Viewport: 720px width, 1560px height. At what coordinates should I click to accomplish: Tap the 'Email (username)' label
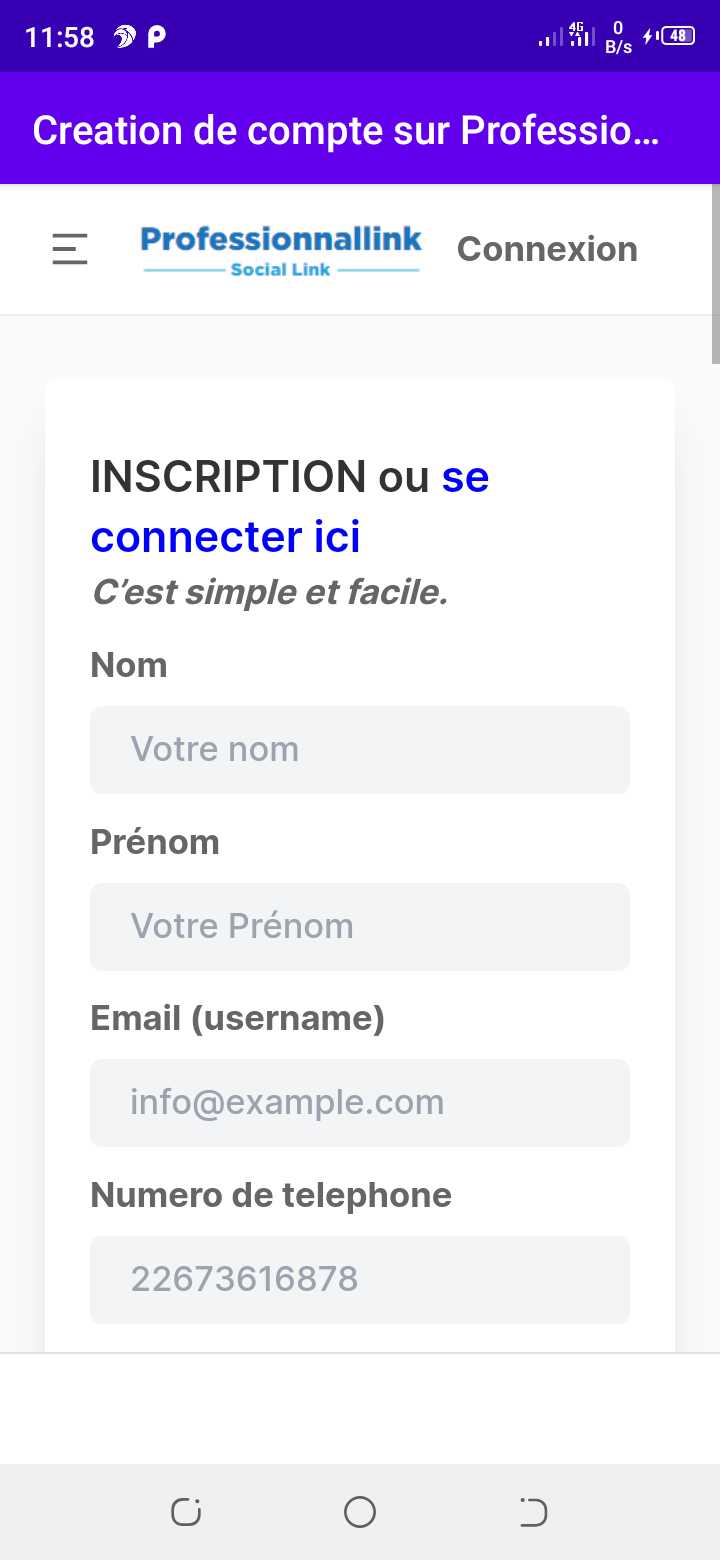pos(238,1019)
